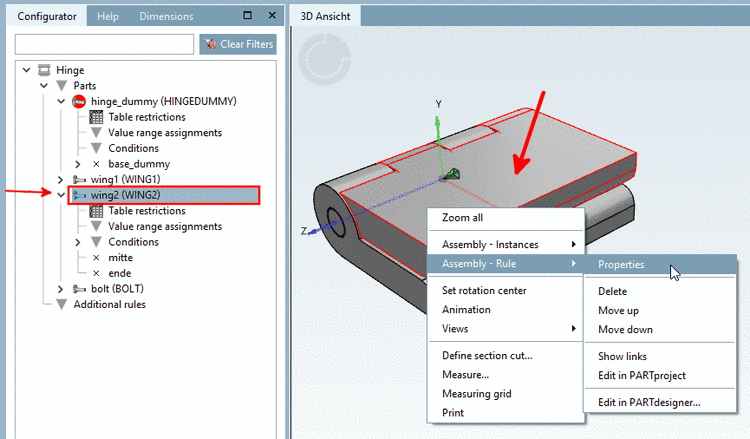Click the Additional rules triangle icon
This screenshot has height=439, width=750.
pyautogui.click(x=62, y=305)
